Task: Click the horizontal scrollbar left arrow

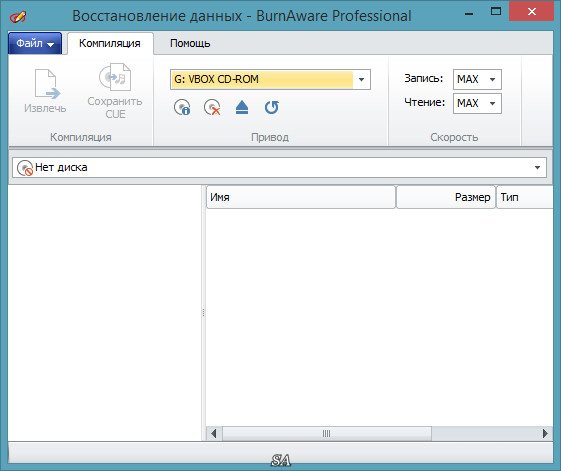Action: 214,433
